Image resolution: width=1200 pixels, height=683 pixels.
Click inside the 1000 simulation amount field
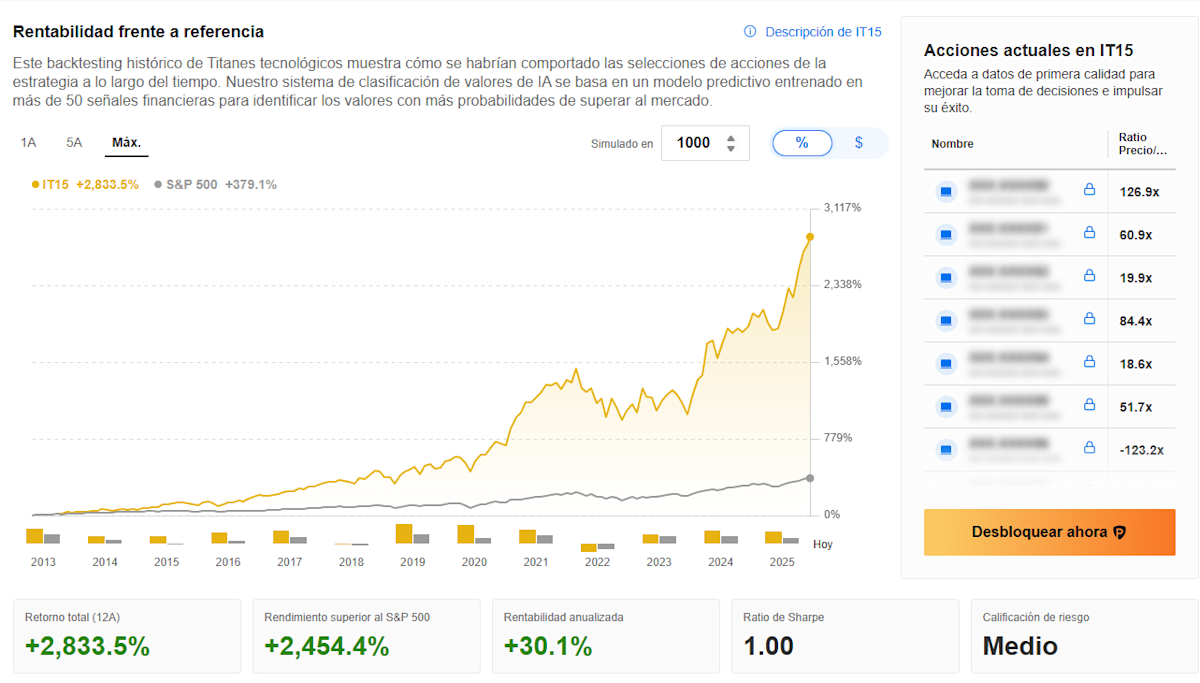pos(695,143)
